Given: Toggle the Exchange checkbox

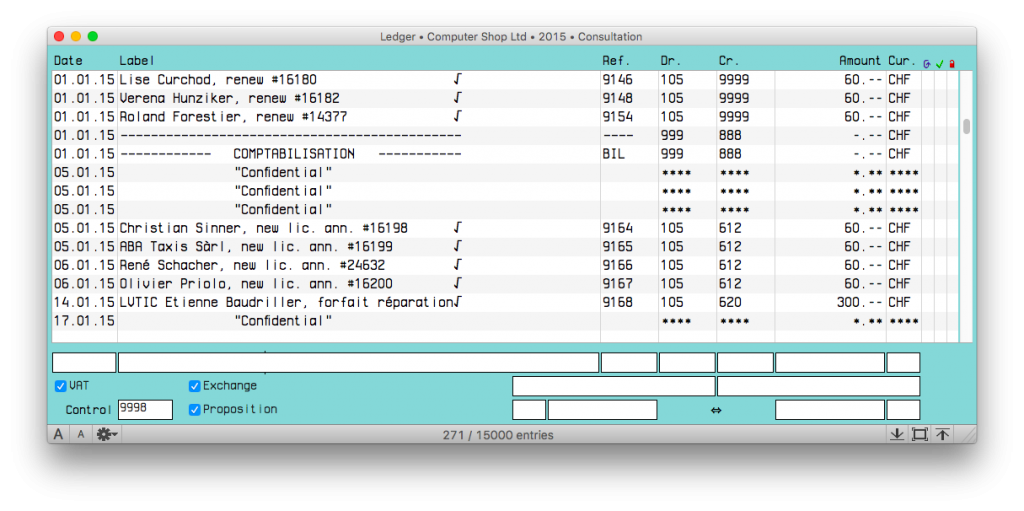Looking at the screenshot, I should [194, 386].
